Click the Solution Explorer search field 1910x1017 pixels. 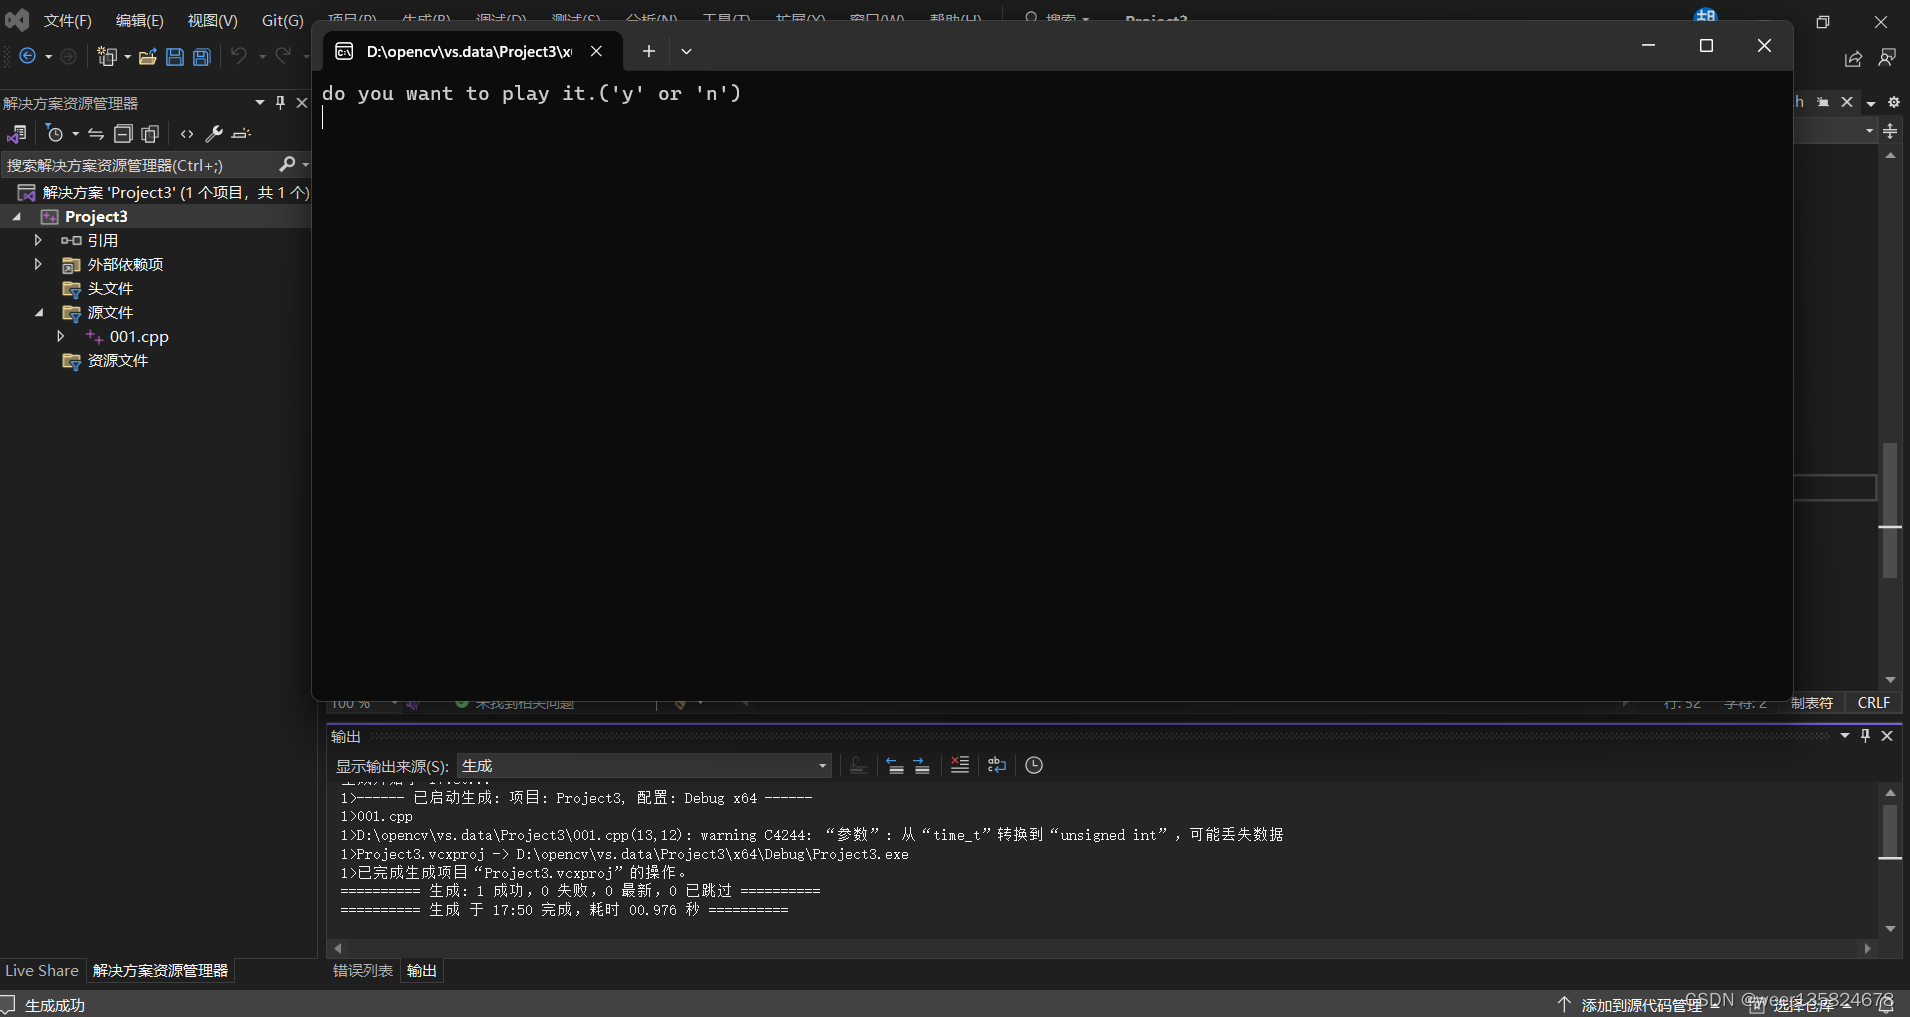pyautogui.click(x=140, y=165)
